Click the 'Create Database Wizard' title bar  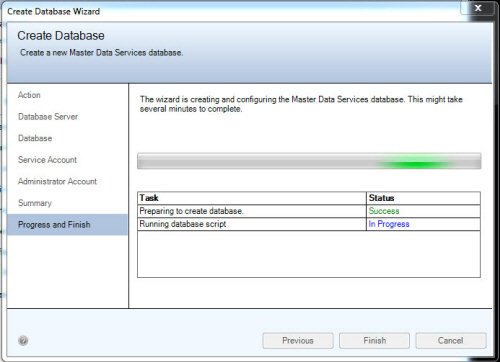(x=53, y=12)
